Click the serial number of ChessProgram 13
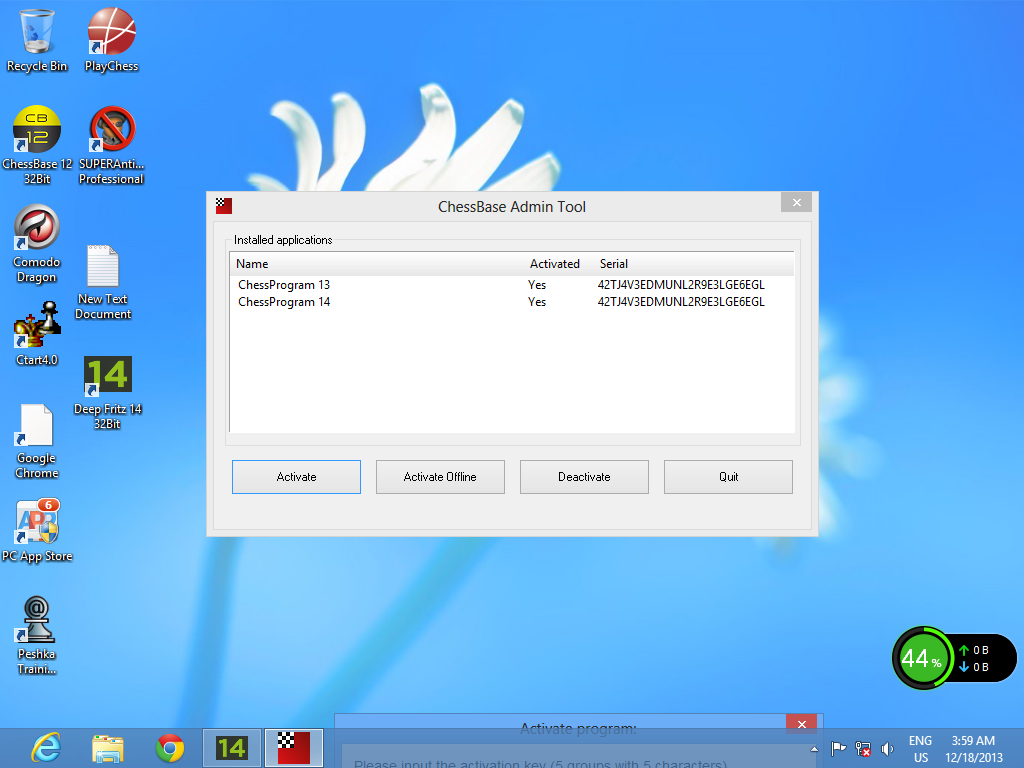Image resolution: width=1024 pixels, height=768 pixels. tap(681, 285)
